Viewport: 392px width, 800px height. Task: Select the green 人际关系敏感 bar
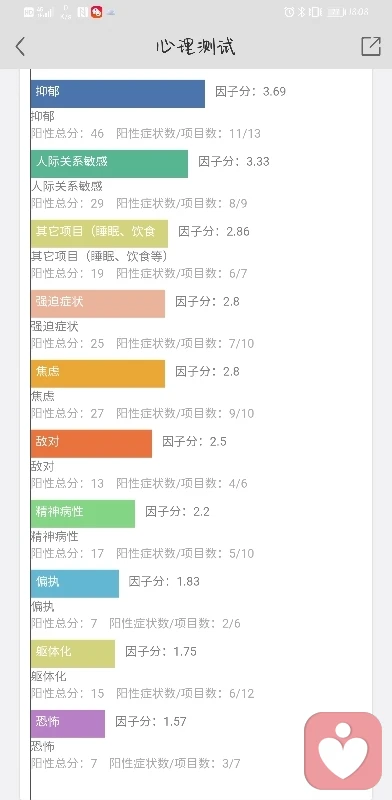[x=109, y=164]
